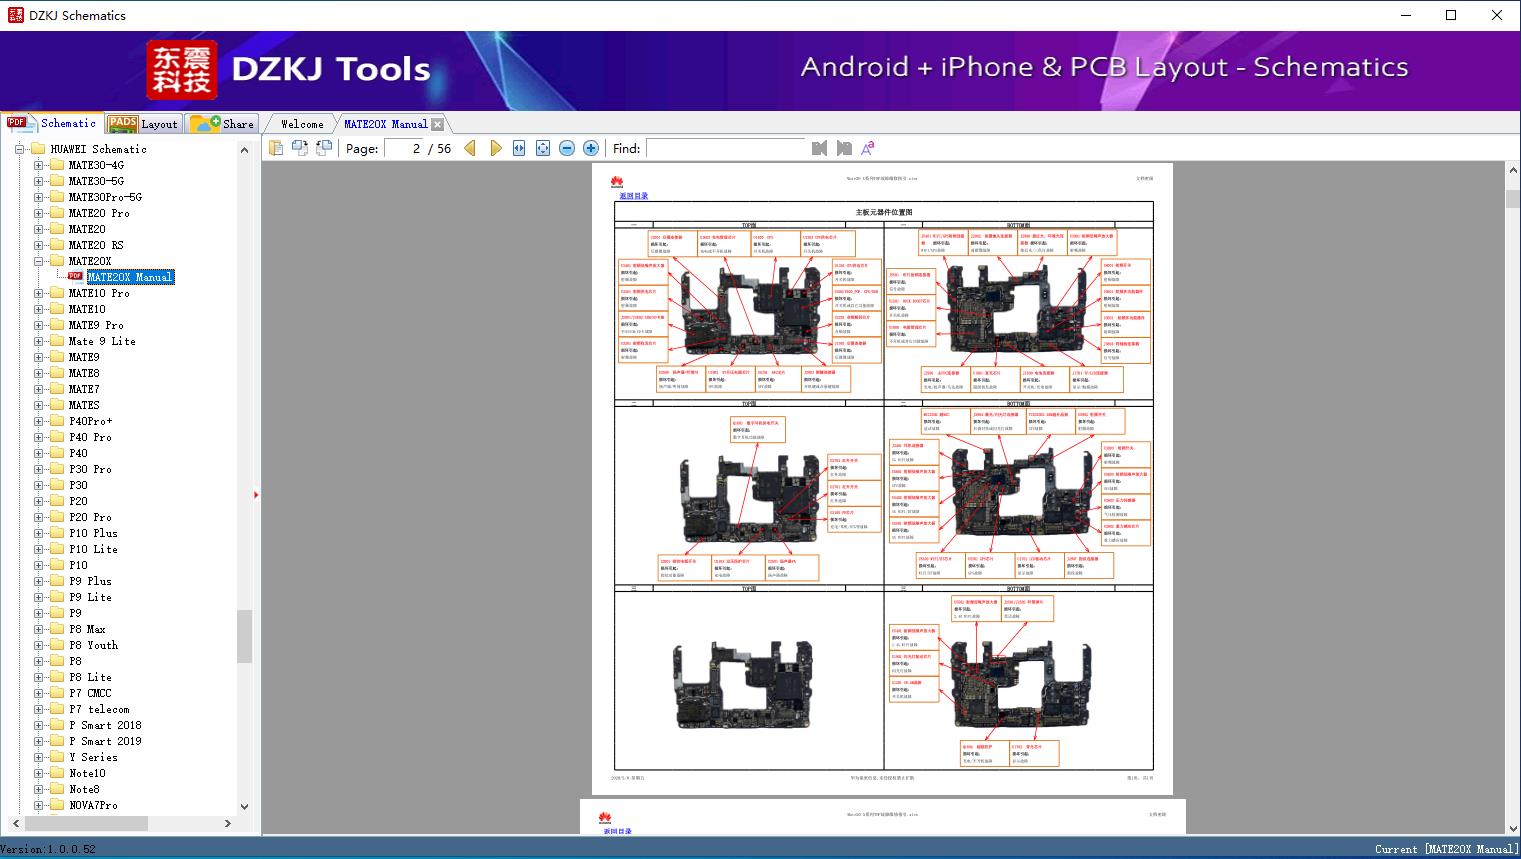Go to the next page arrow
The image size is (1521, 859).
pos(495,148)
